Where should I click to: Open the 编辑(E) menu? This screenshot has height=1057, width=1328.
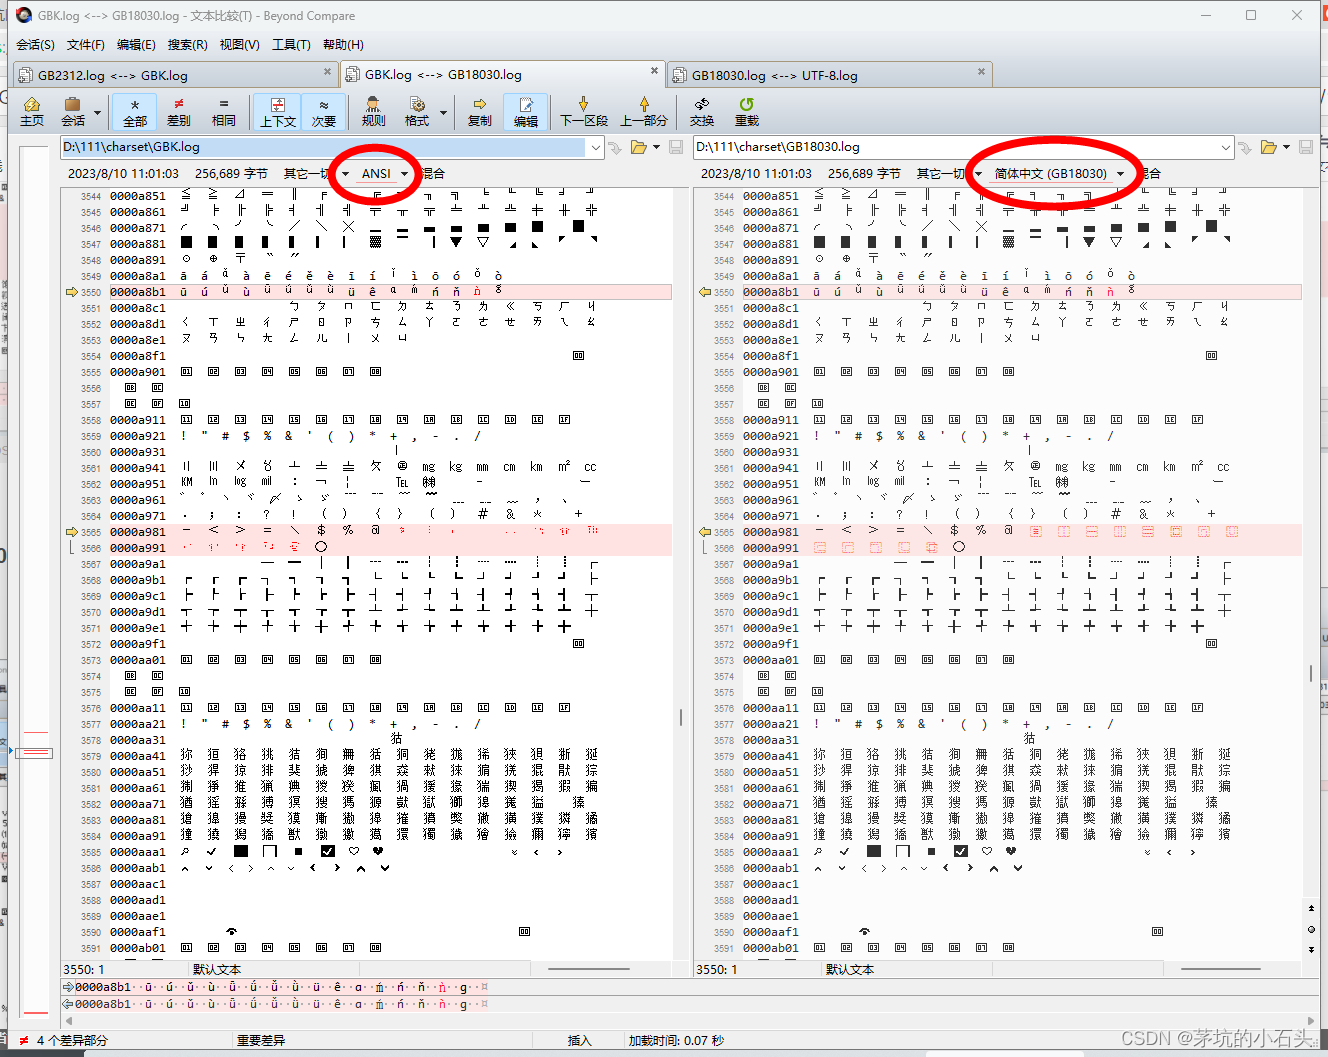[x=136, y=44]
